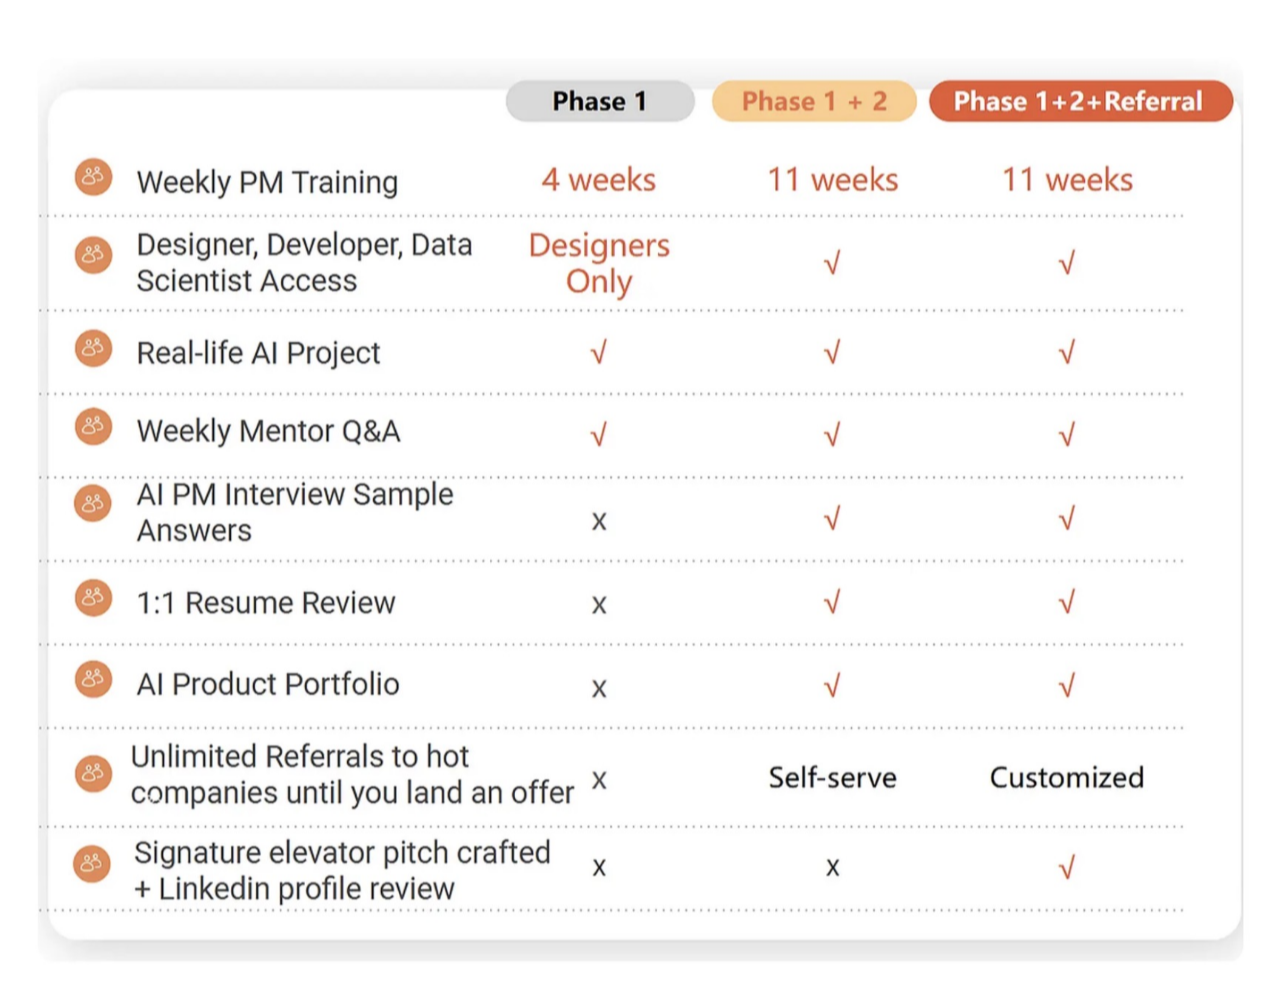Click the Customized referrals text
Image resolution: width=1276 pixels, height=1003 pixels.
point(1066,777)
